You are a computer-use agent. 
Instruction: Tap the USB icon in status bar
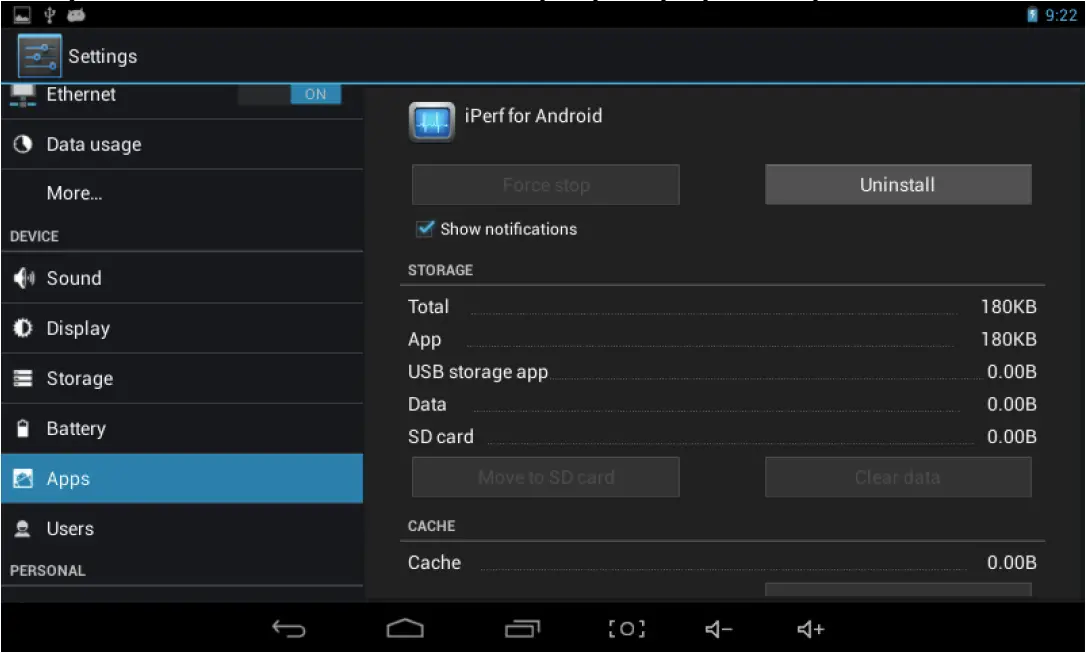coord(48,15)
